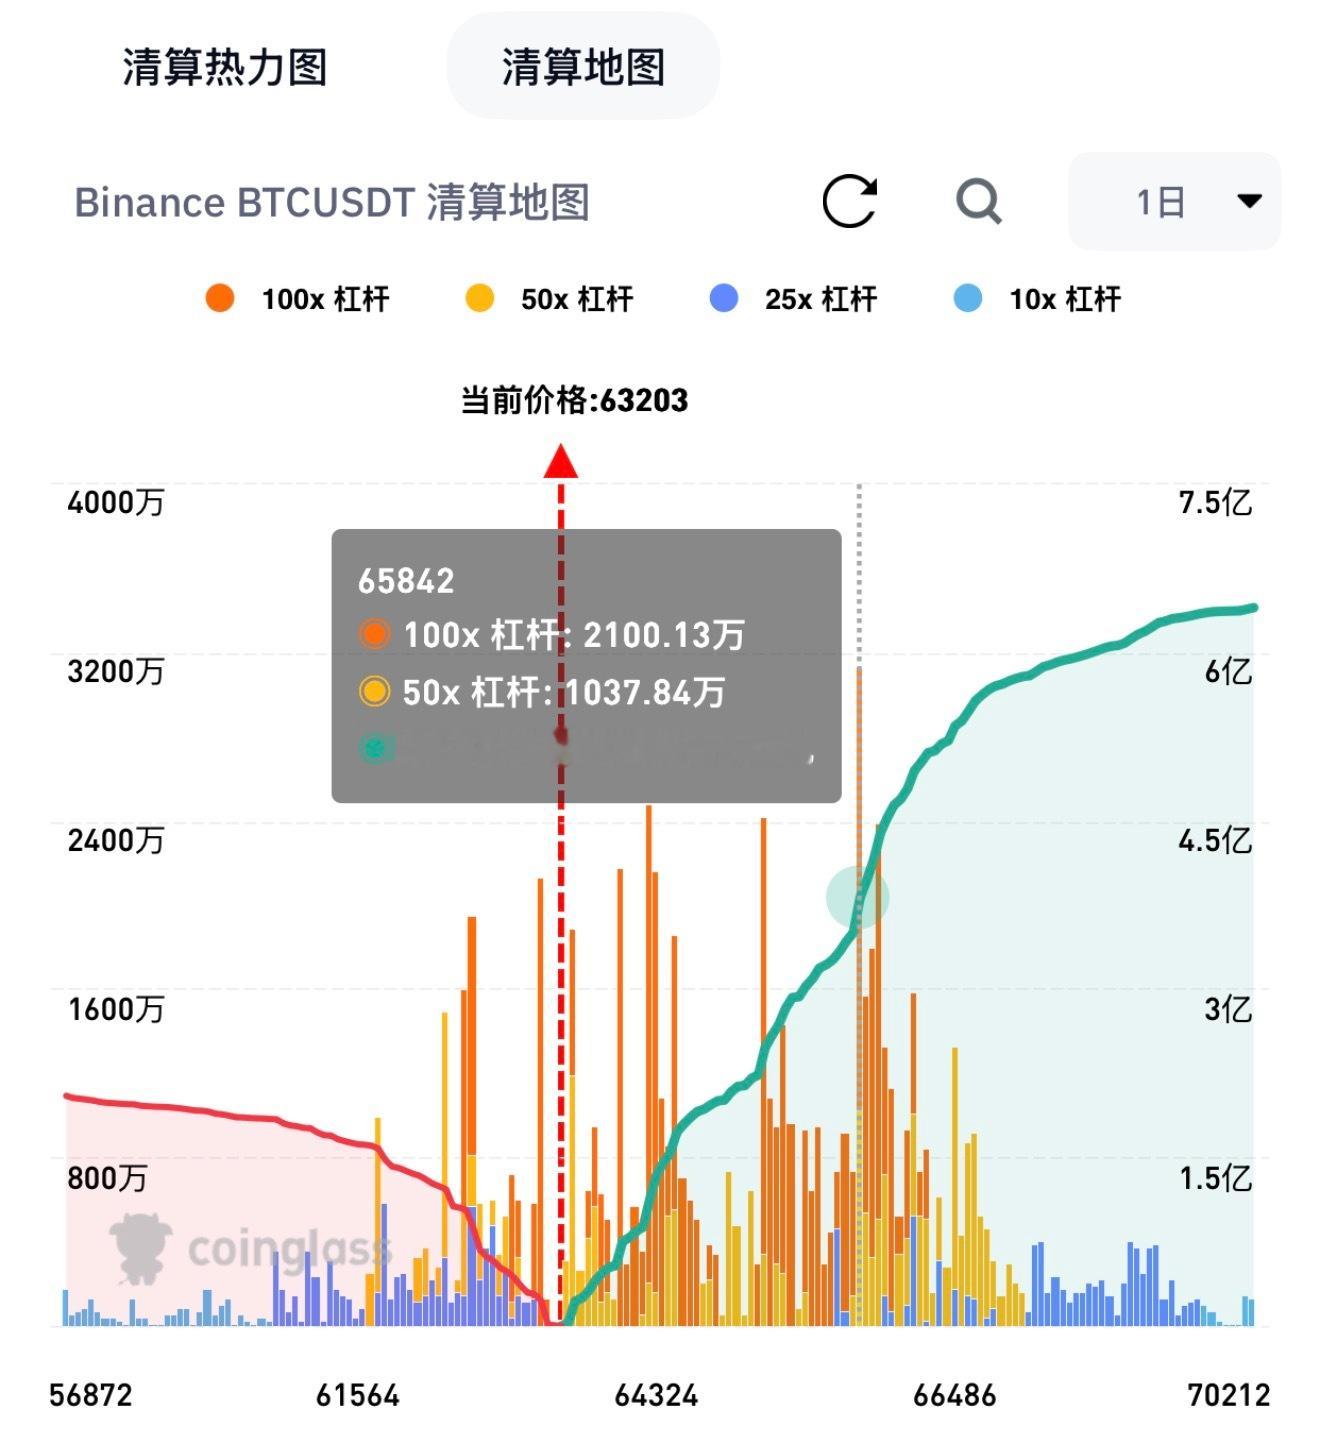Click the 61564 price axis label
This screenshot has width=1320, height=1431.
click(x=358, y=1395)
